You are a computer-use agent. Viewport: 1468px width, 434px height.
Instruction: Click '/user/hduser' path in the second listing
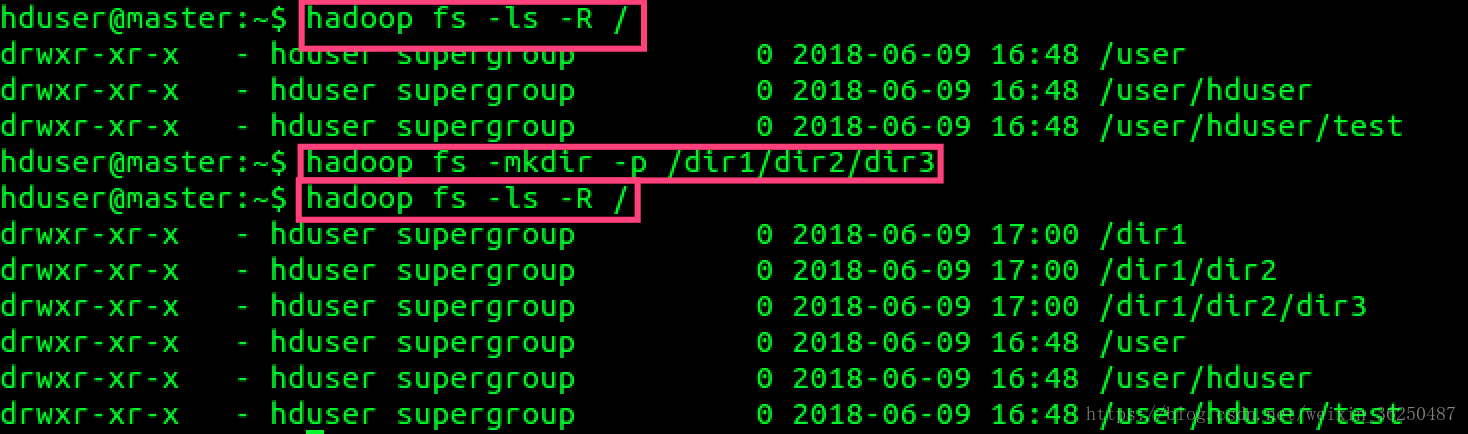tap(1205, 379)
